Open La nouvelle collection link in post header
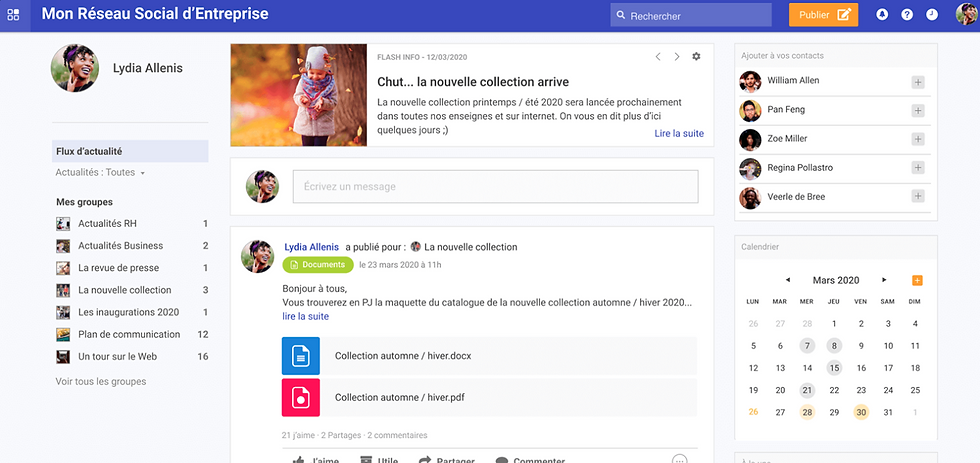Viewport: 980px width, 463px height. click(471, 247)
